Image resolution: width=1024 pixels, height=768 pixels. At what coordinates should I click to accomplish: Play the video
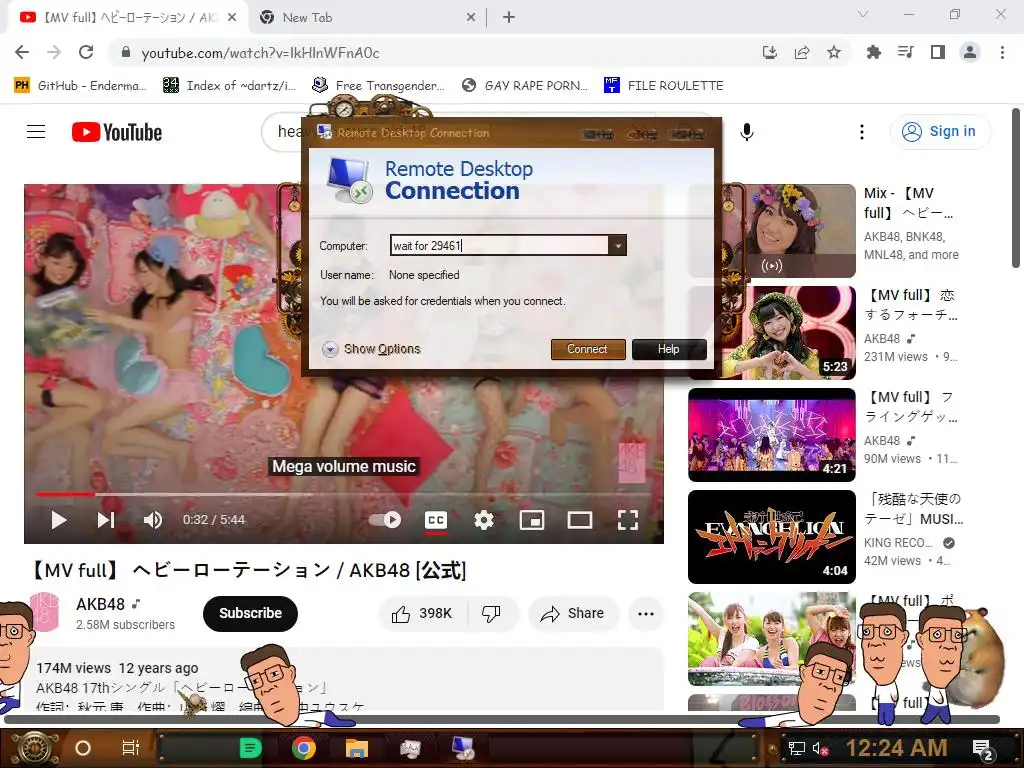point(59,520)
